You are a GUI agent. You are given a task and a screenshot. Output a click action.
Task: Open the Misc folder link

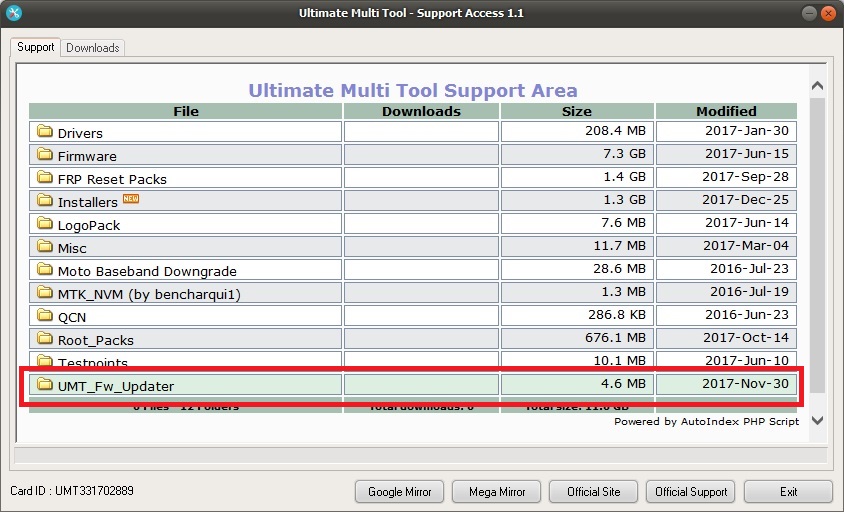pos(72,248)
